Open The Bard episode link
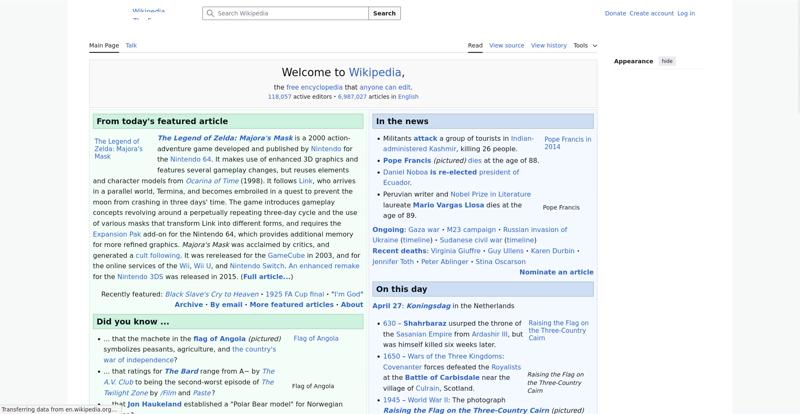The width and height of the screenshot is (800, 414). 181,371
